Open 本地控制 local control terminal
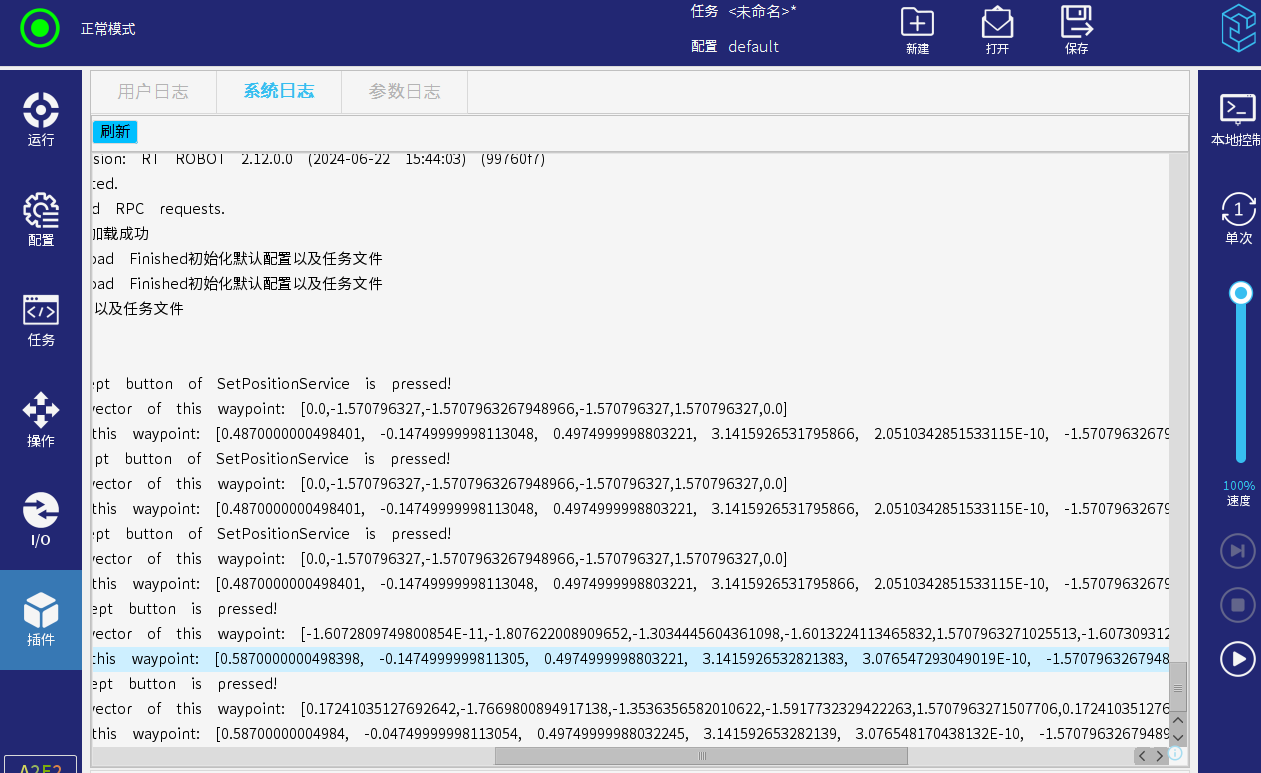 [x=1237, y=120]
